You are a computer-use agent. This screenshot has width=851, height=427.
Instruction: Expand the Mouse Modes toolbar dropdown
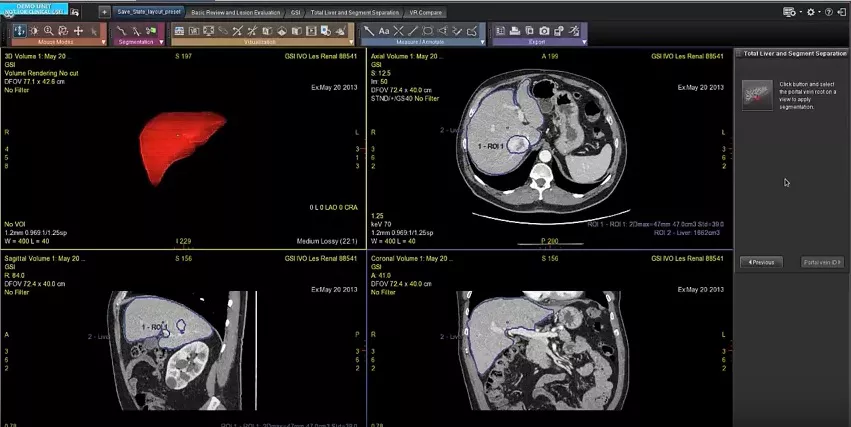[103, 42]
